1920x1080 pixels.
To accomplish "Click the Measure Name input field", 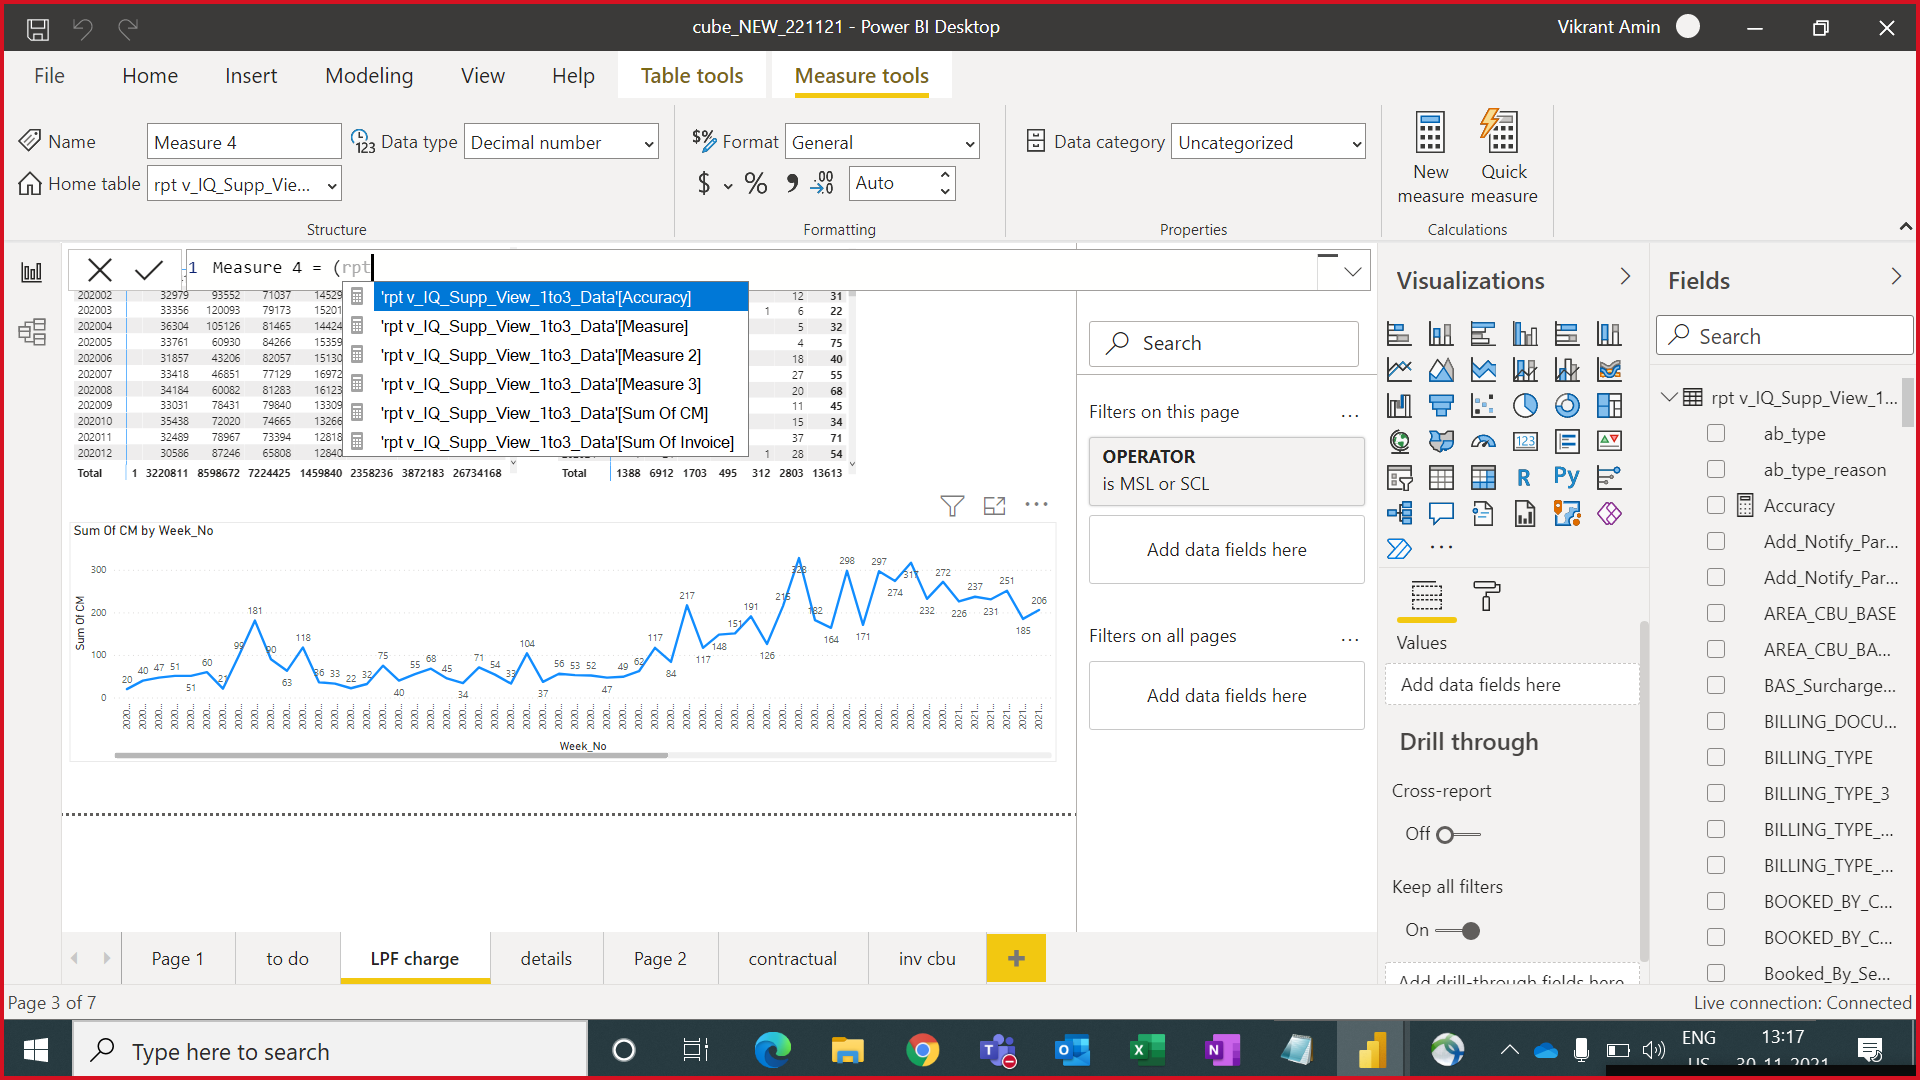I will [244, 143].
